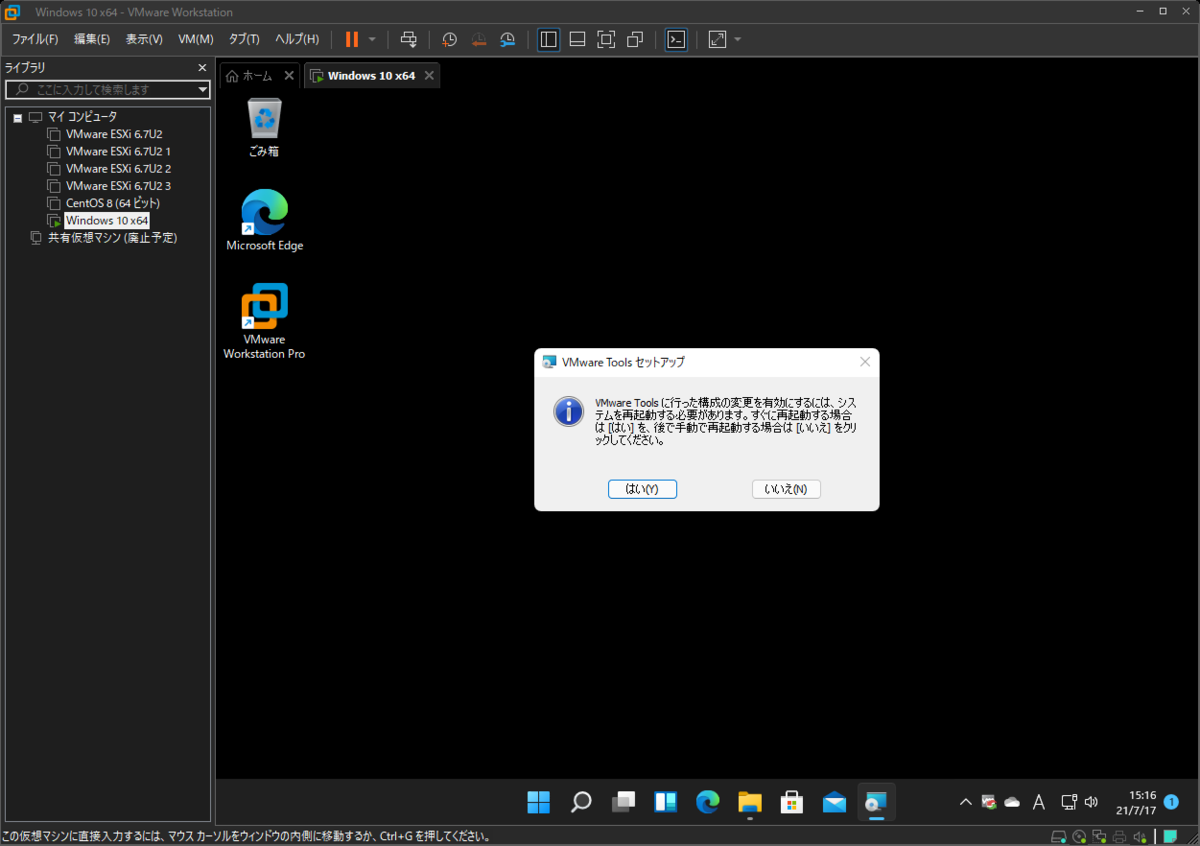Select CentOS 8 (64 ビット) VM

(x=112, y=203)
